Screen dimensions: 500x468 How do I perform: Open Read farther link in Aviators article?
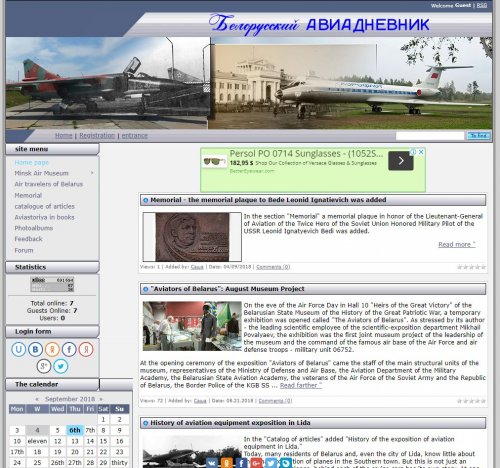(x=301, y=386)
